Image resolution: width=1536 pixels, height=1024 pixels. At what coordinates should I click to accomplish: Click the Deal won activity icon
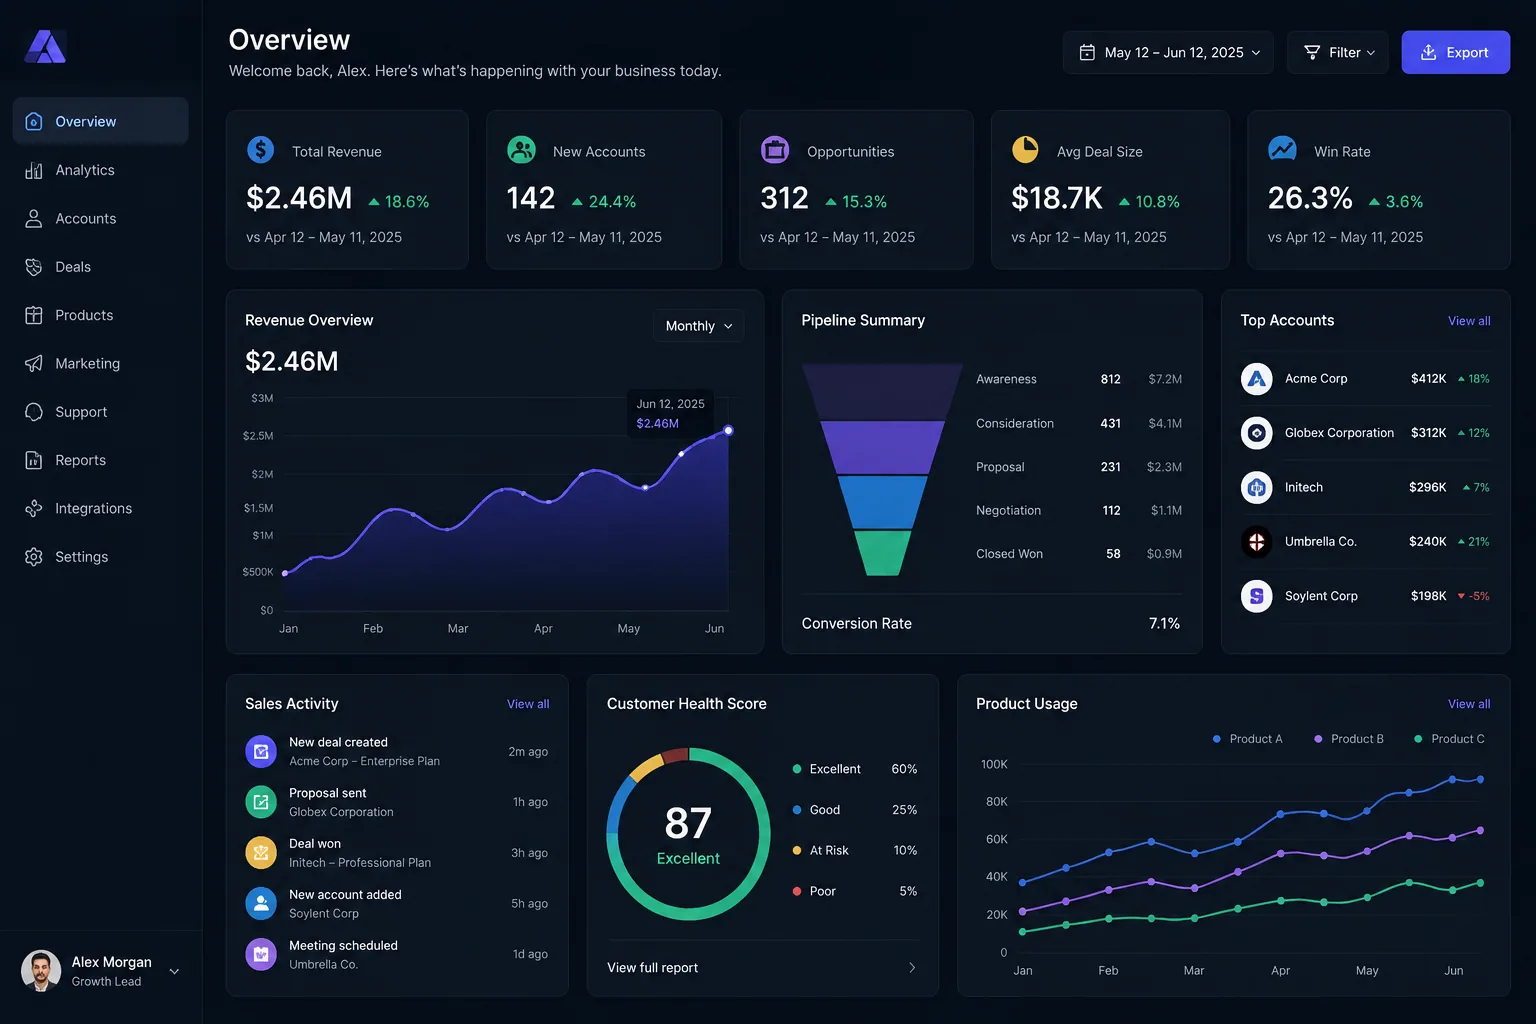pyautogui.click(x=261, y=852)
